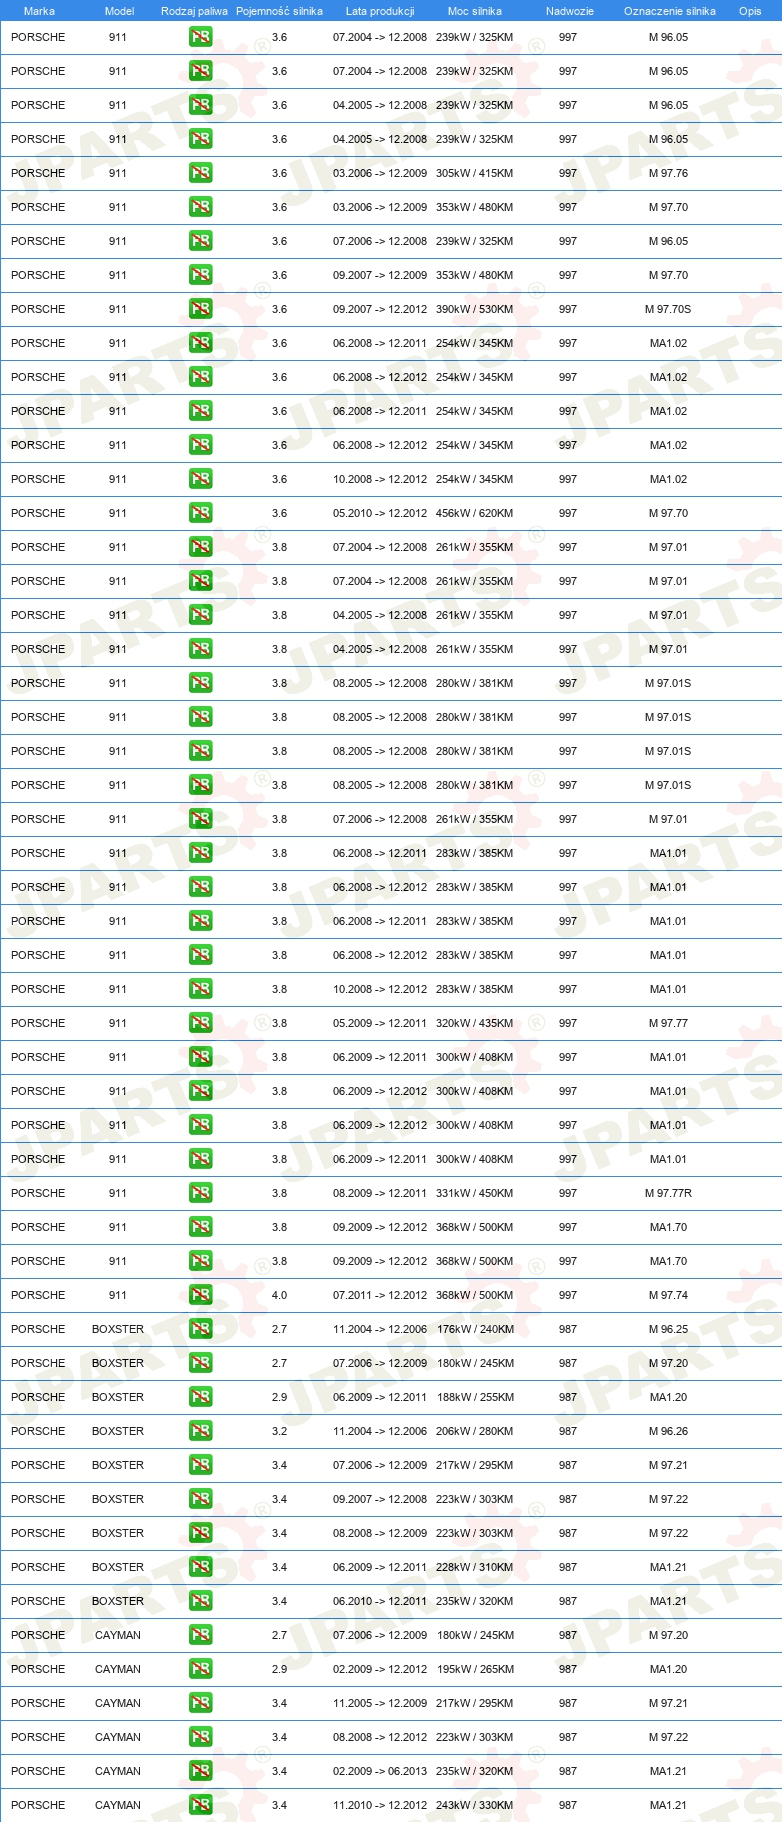
Task: Click fuel icon in Boxster 3.2 206kW row
Action: (200, 1431)
